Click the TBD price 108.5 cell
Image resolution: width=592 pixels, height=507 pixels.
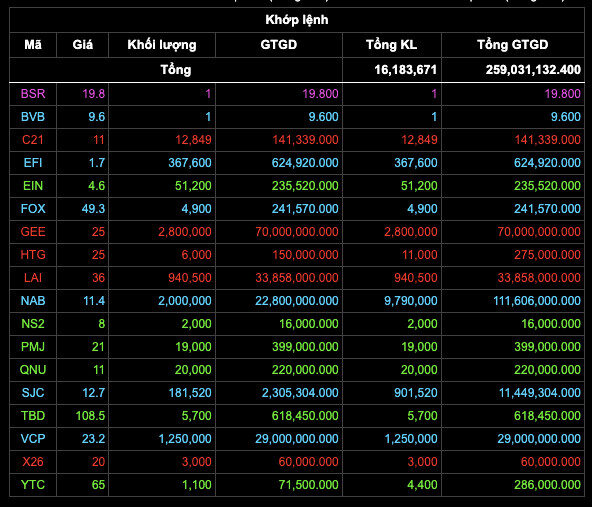pyautogui.click(x=90, y=416)
